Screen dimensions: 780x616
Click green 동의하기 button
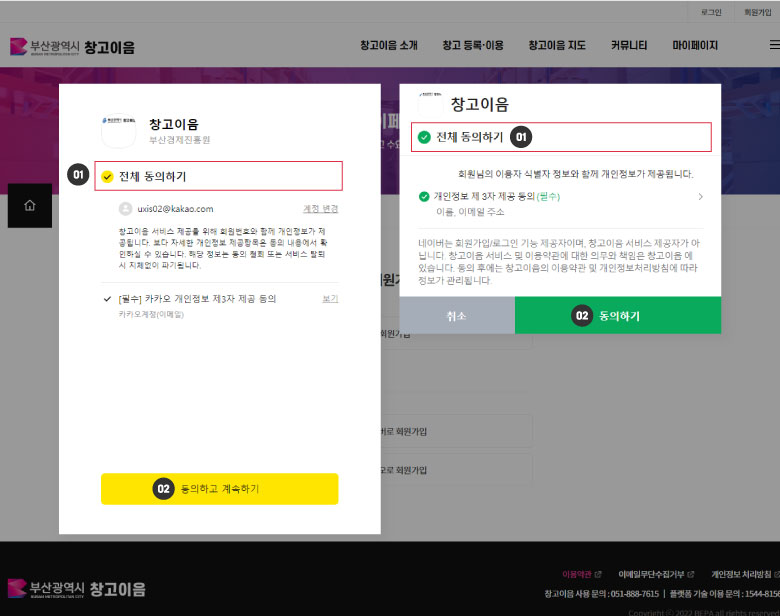click(618, 315)
